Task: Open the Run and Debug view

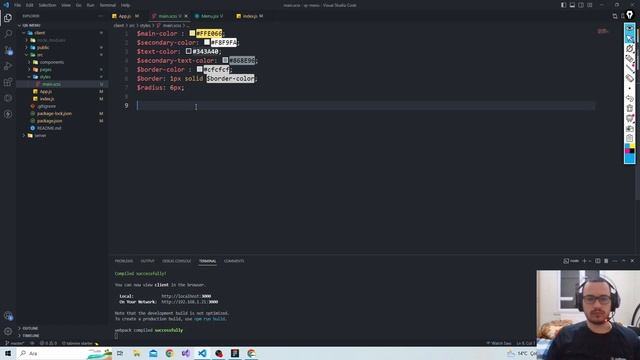Action: click(x=8, y=66)
